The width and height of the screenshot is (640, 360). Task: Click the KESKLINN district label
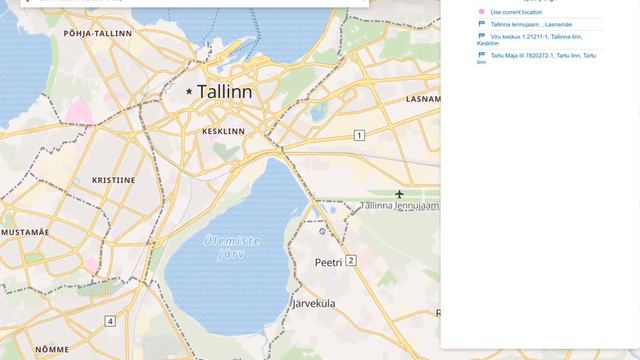click(224, 131)
